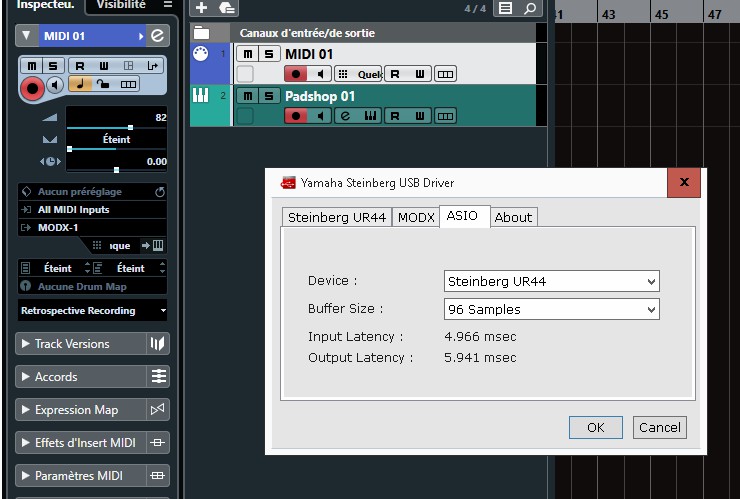
Task: Click the Paramètres MIDI section icon
Action: tap(158, 476)
